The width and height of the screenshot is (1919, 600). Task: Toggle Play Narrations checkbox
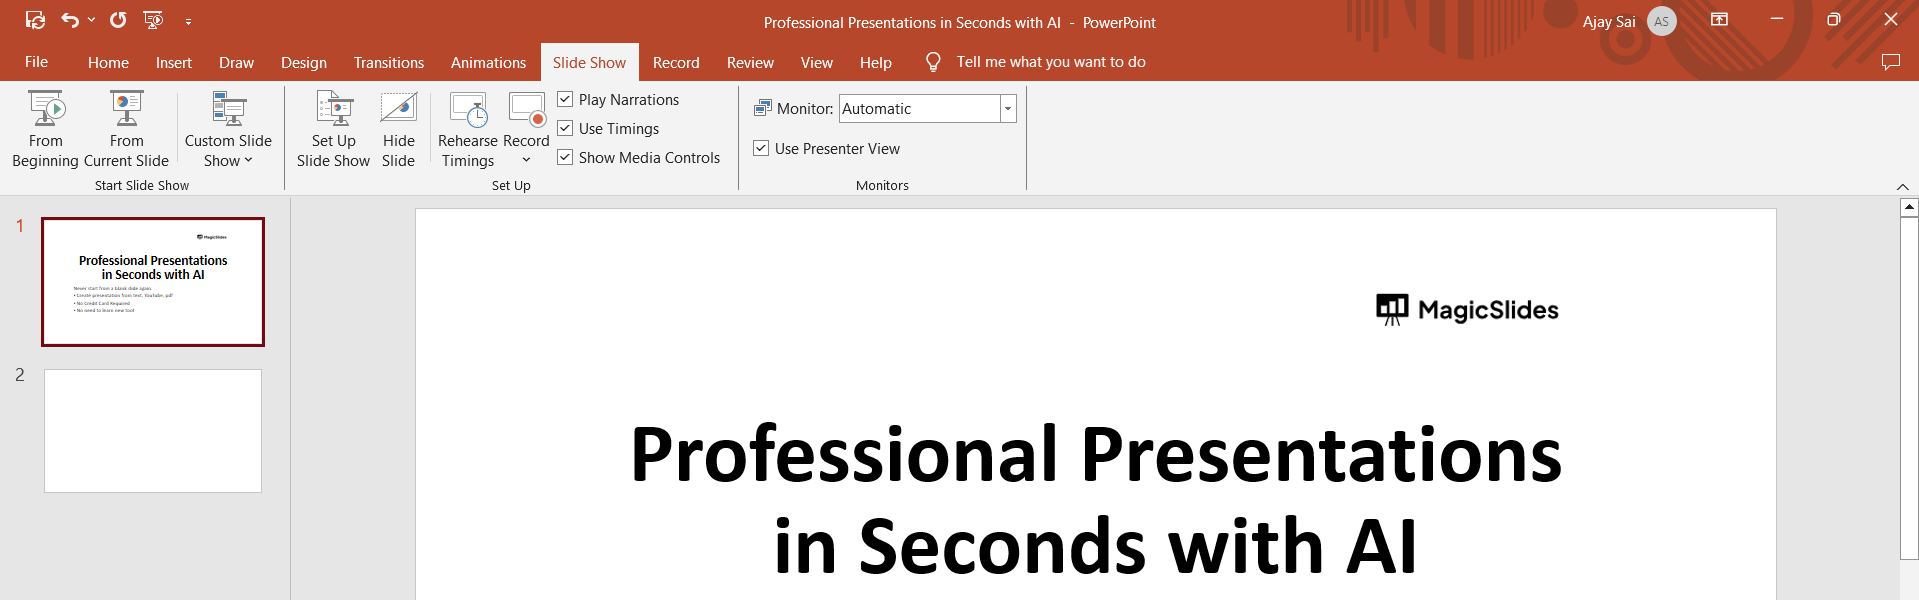tap(565, 99)
